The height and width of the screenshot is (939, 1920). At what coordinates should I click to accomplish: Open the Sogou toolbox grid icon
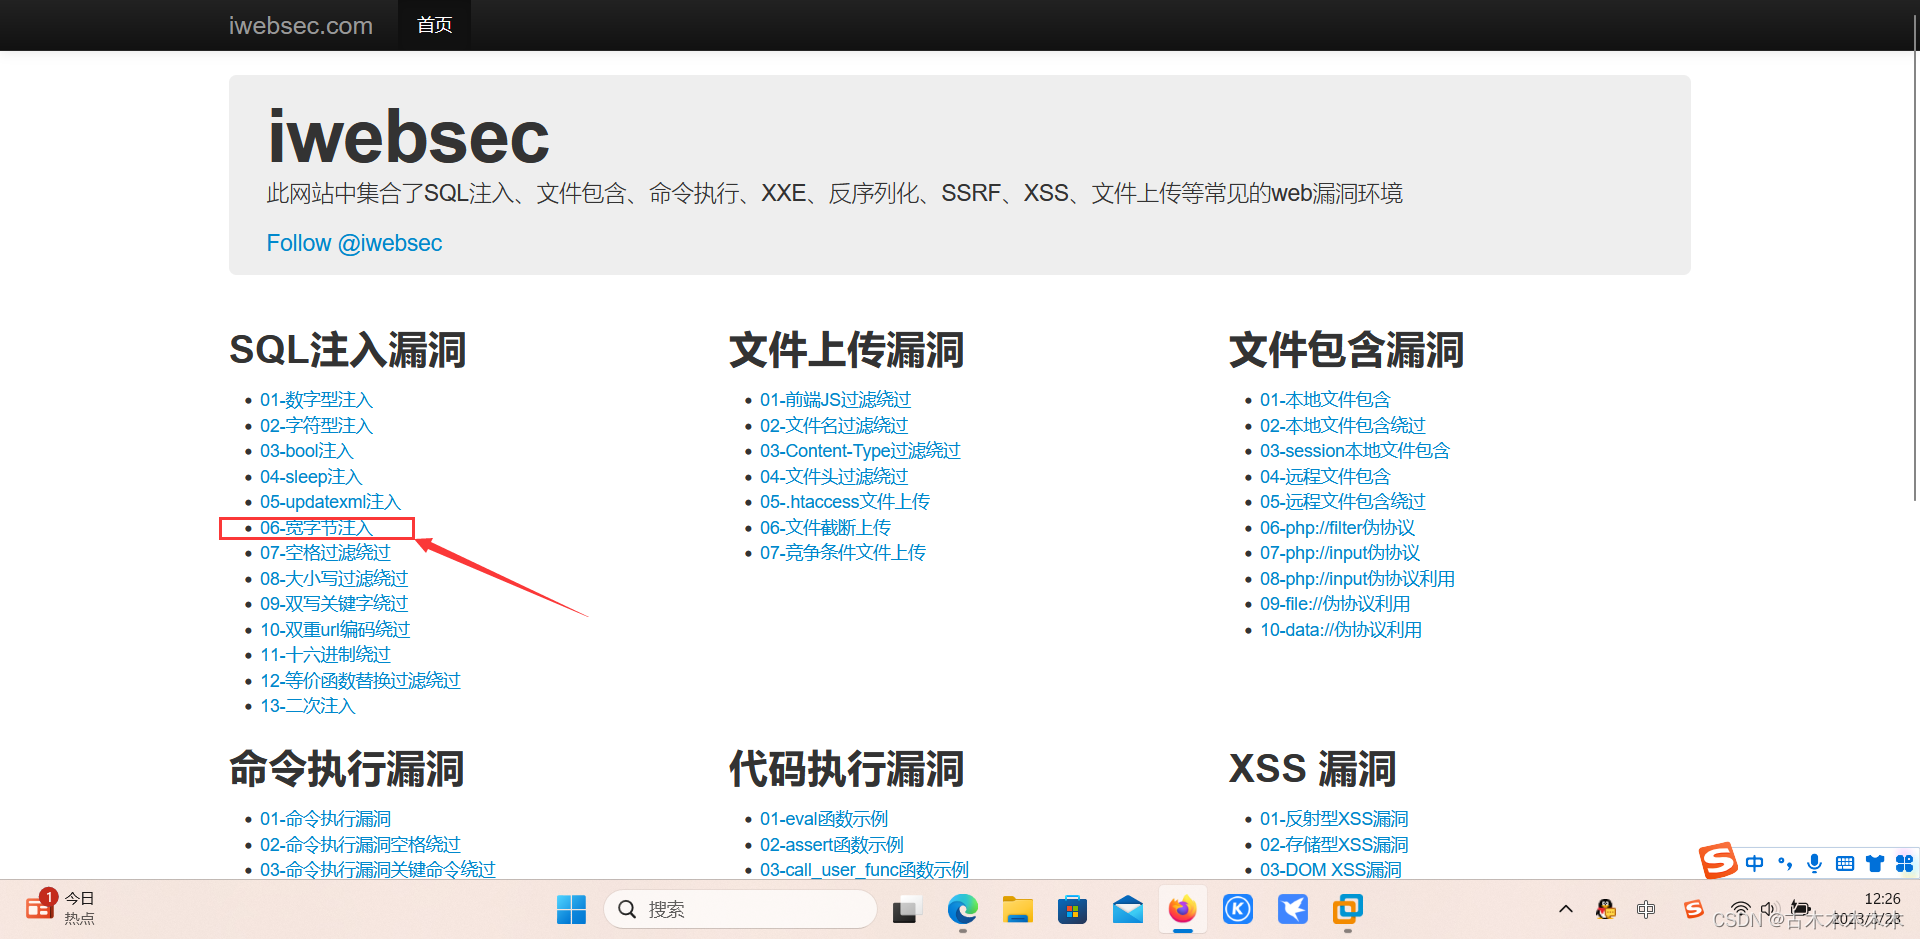[x=1905, y=862]
